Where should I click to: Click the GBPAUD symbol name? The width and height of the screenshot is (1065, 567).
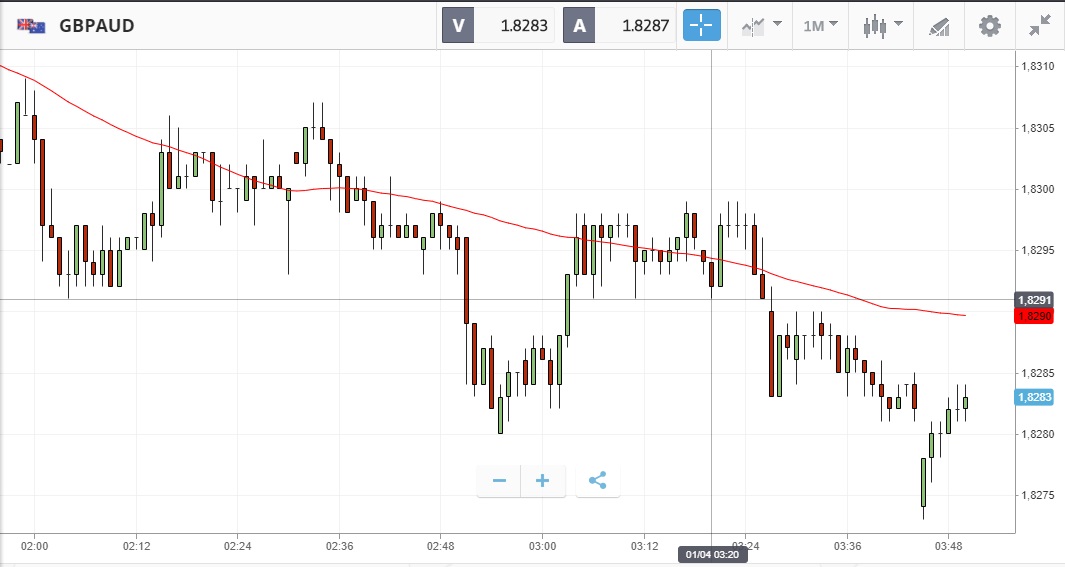point(97,26)
